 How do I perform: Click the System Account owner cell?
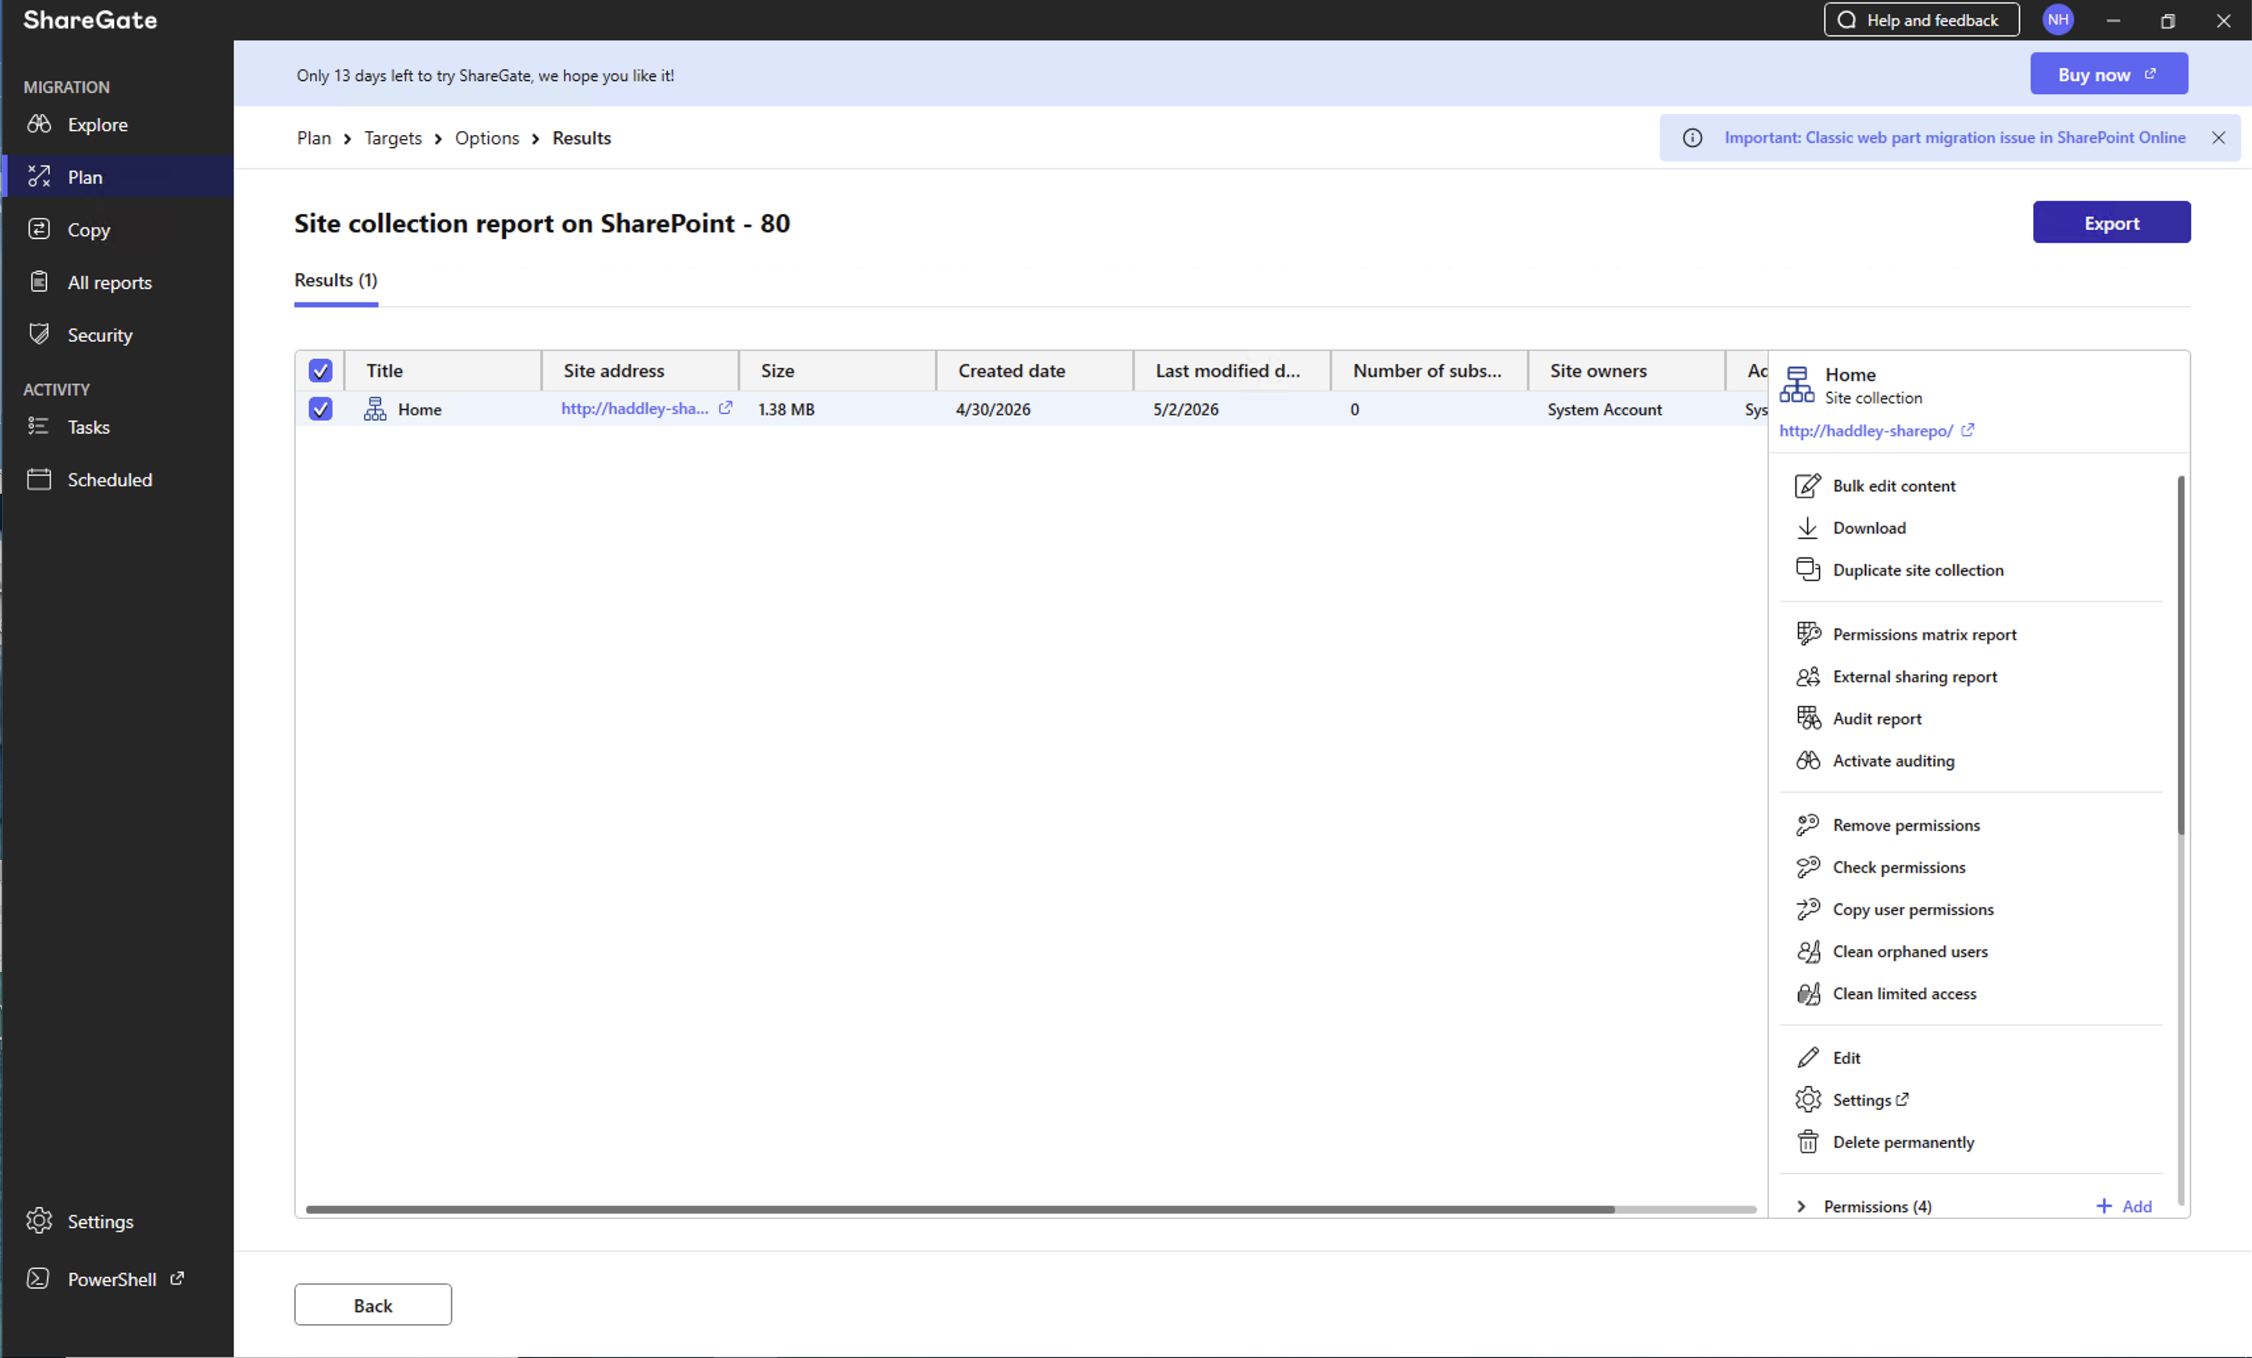click(x=1604, y=409)
